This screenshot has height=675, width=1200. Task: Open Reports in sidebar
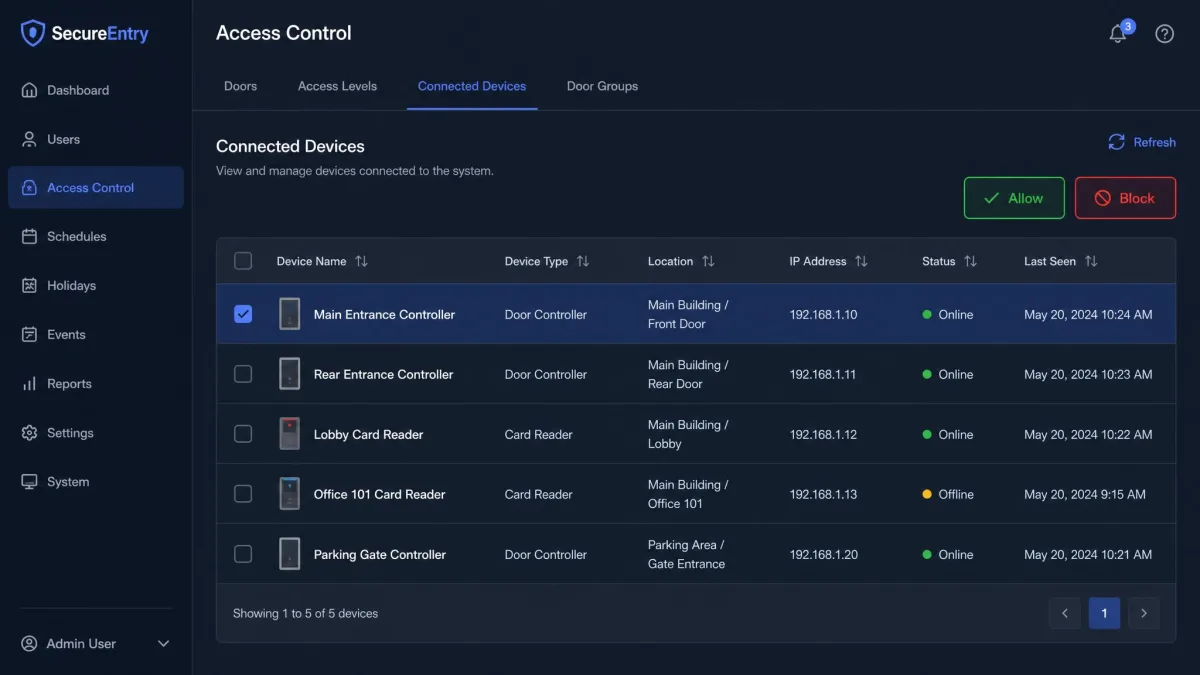click(x=96, y=384)
